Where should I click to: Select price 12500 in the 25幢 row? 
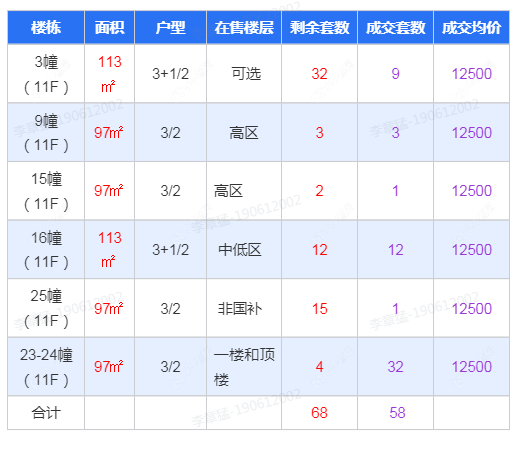click(x=471, y=308)
